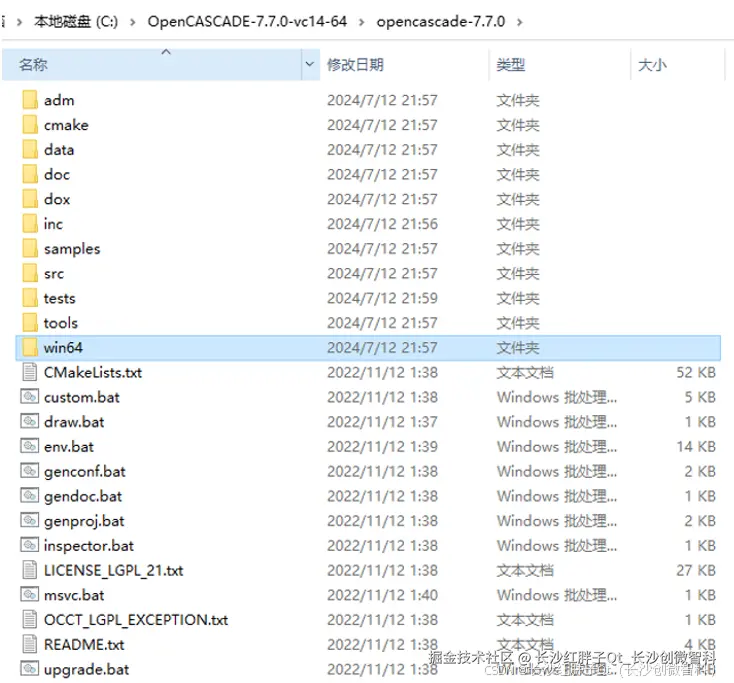Screen dimensions: 734x683
Task: Click the 14 KB size of env.bat
Action: [696, 447]
